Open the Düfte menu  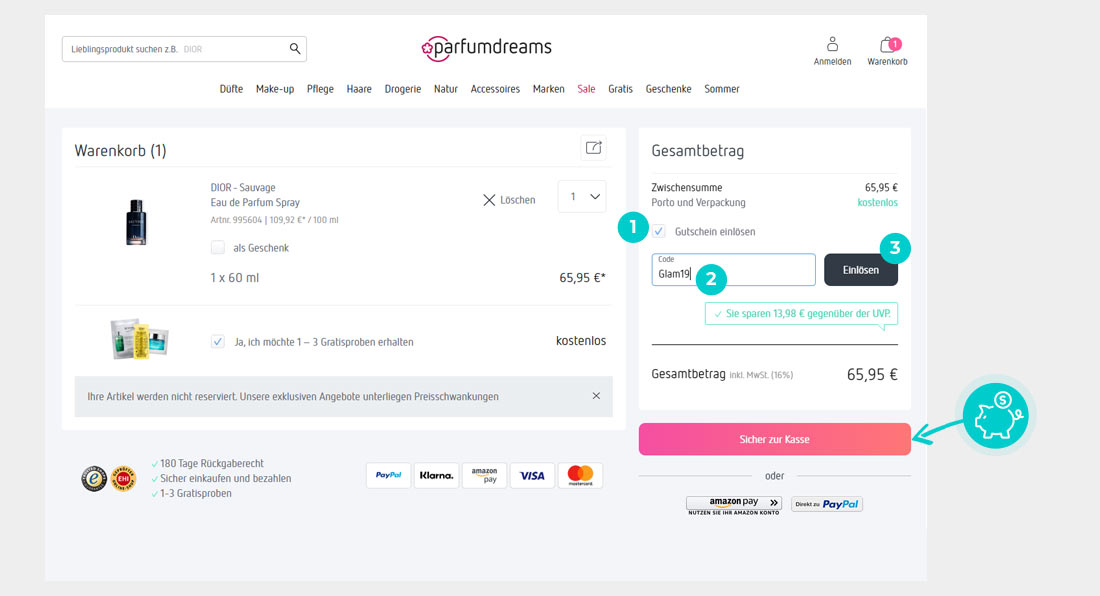231,89
